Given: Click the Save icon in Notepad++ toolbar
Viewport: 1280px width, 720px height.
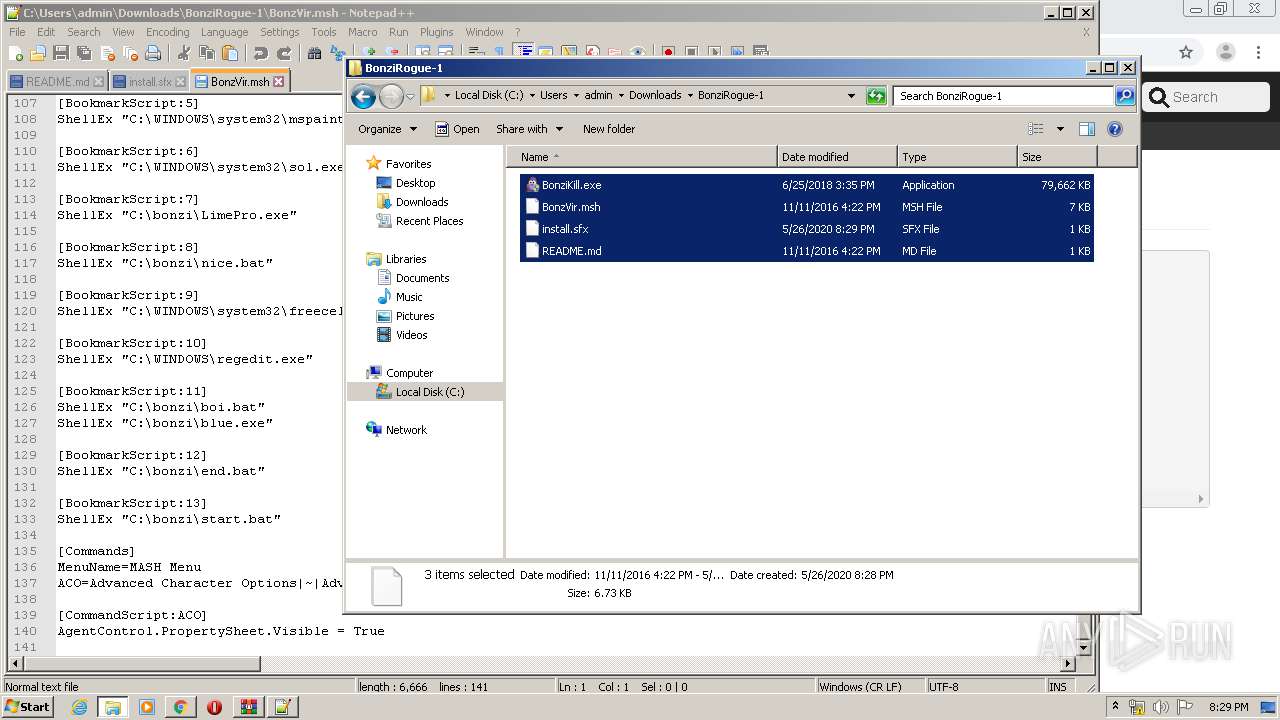Looking at the screenshot, I should (61, 53).
